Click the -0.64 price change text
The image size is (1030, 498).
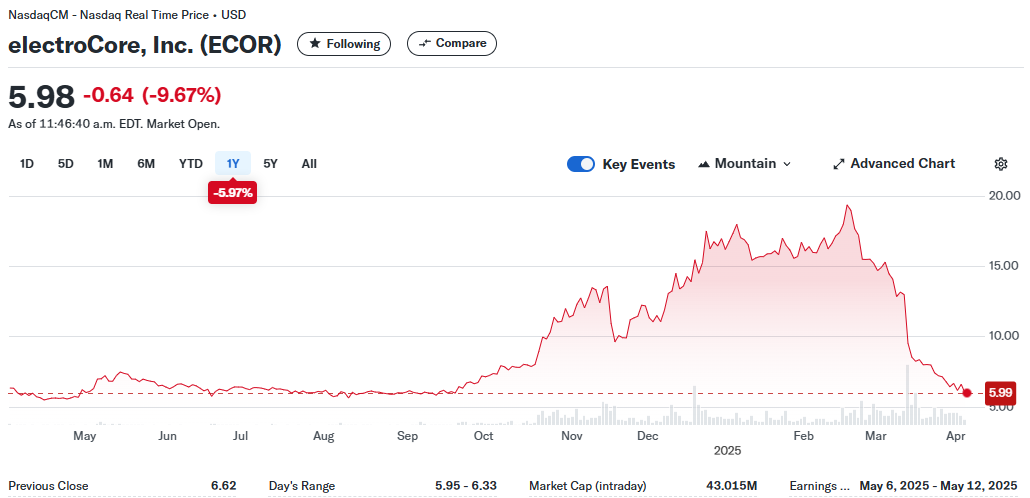pos(108,95)
